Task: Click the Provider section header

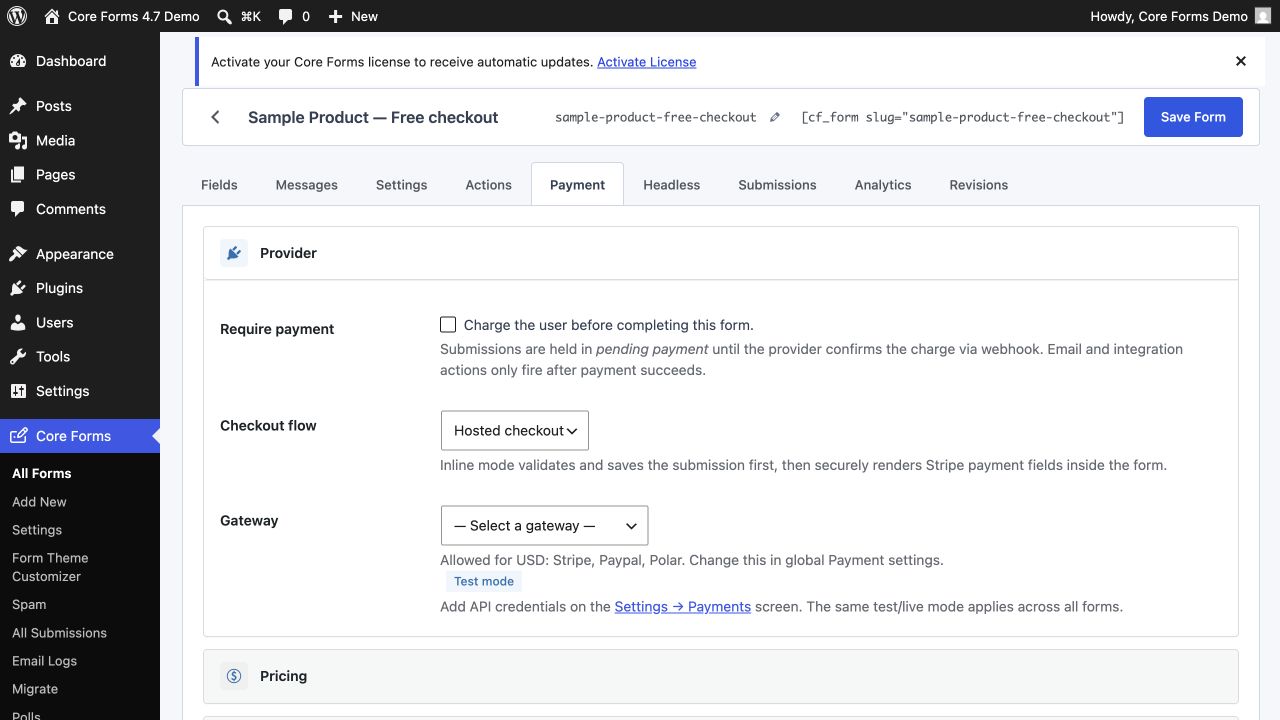Action: click(x=721, y=253)
